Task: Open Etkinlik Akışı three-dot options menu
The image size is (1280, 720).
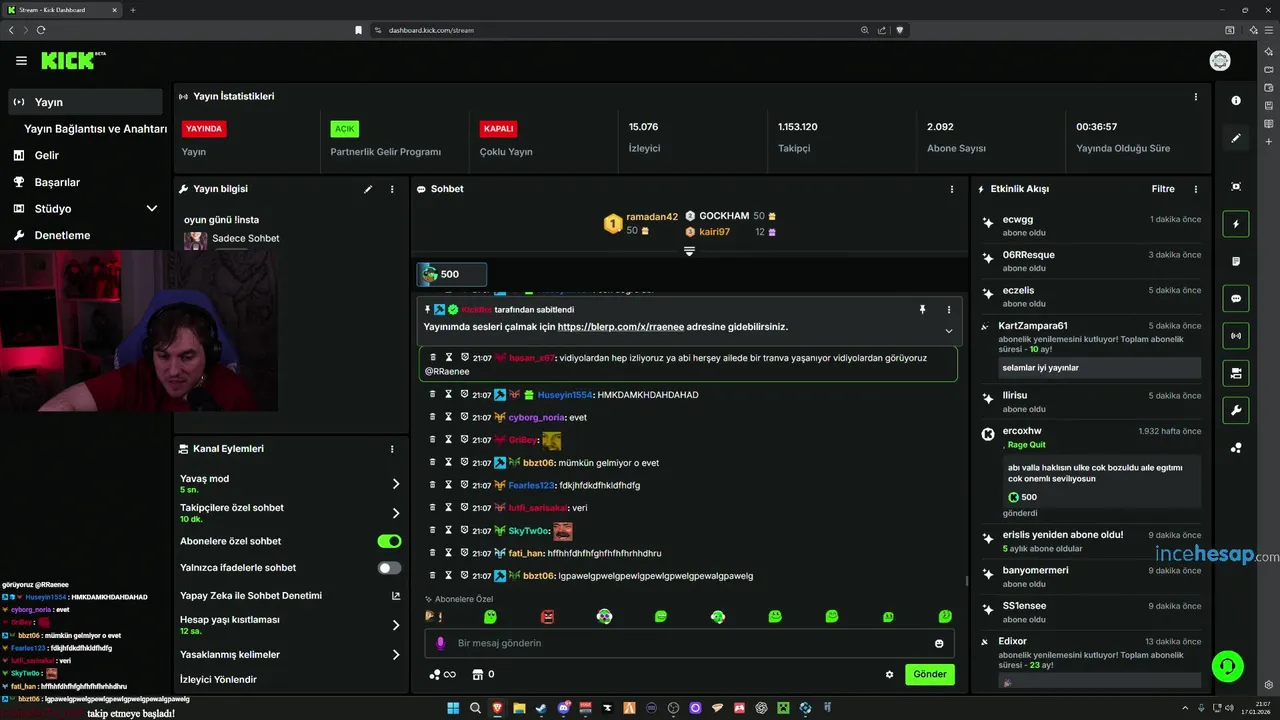Action: click(1196, 189)
